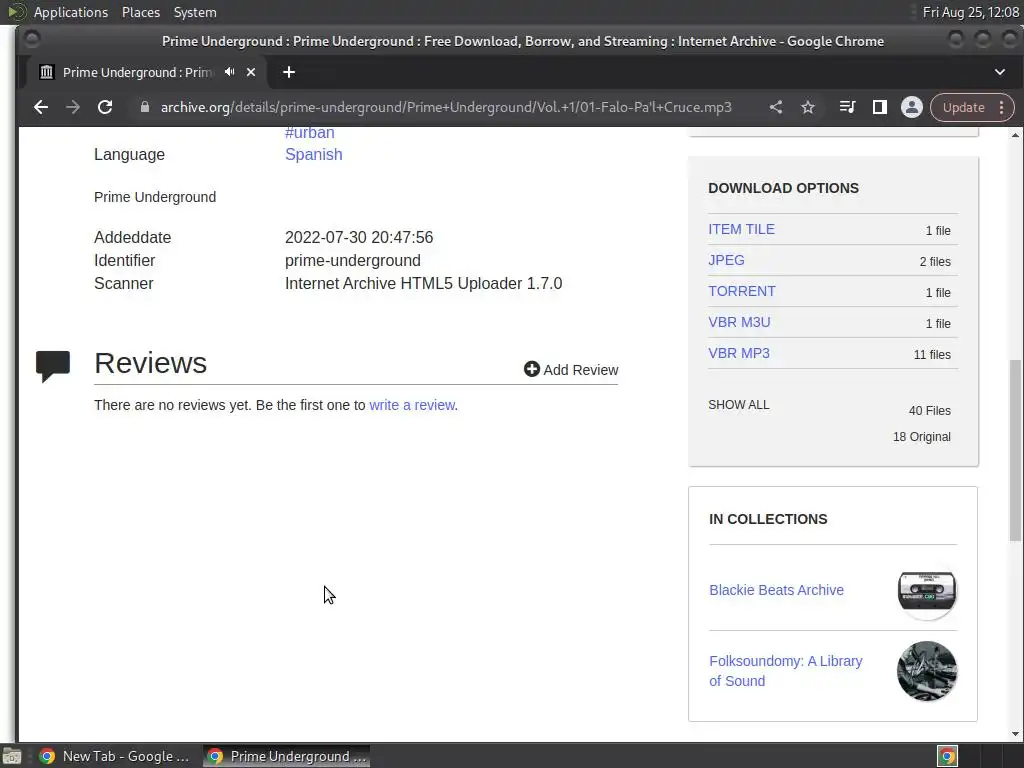Open the Blackie Beats Archive collection
Viewport: 1024px width, 768px height.
[776, 590]
